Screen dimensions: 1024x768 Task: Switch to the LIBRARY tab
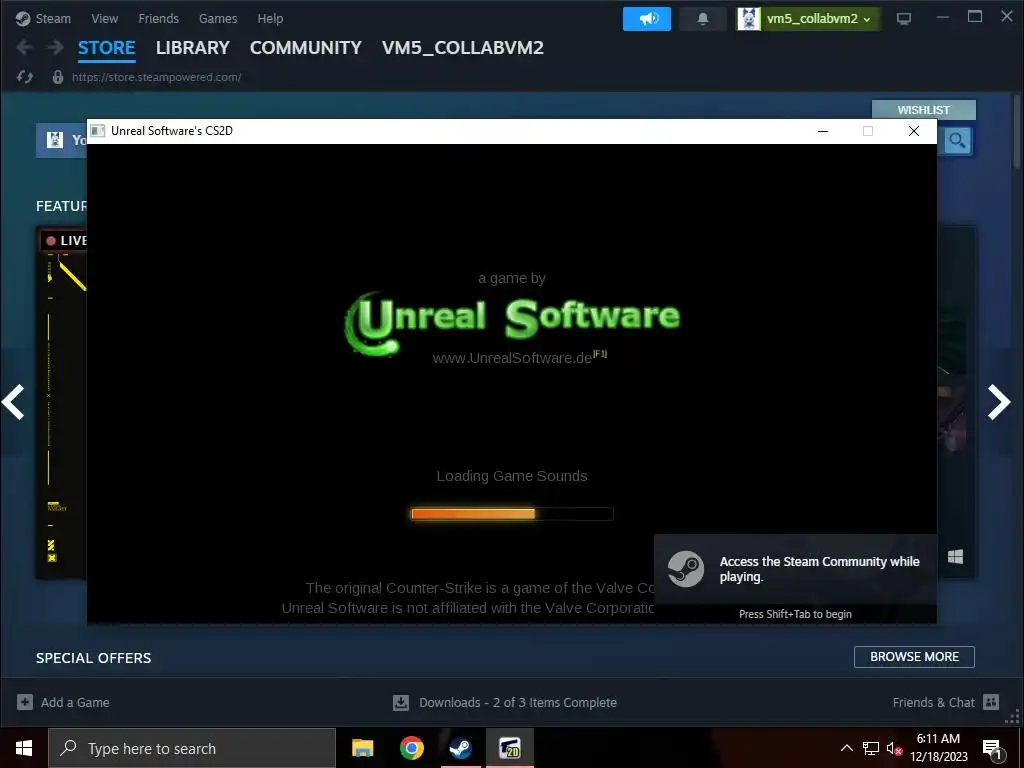[x=193, y=48]
